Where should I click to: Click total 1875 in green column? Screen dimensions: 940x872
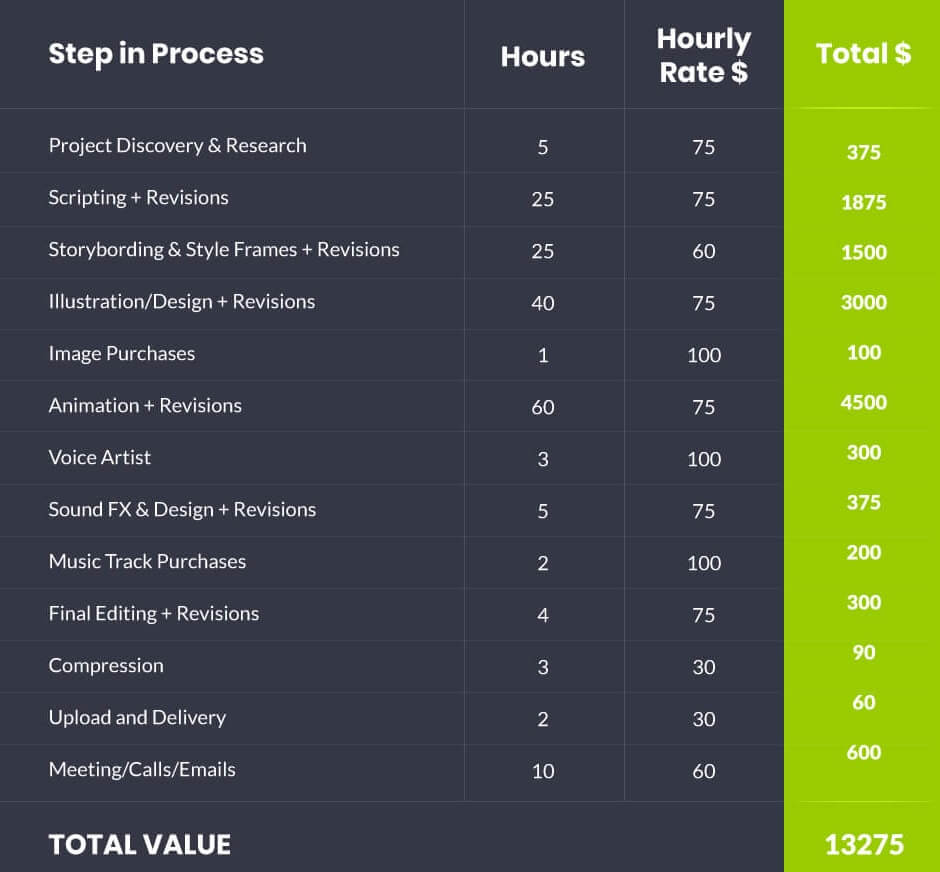pos(864,203)
